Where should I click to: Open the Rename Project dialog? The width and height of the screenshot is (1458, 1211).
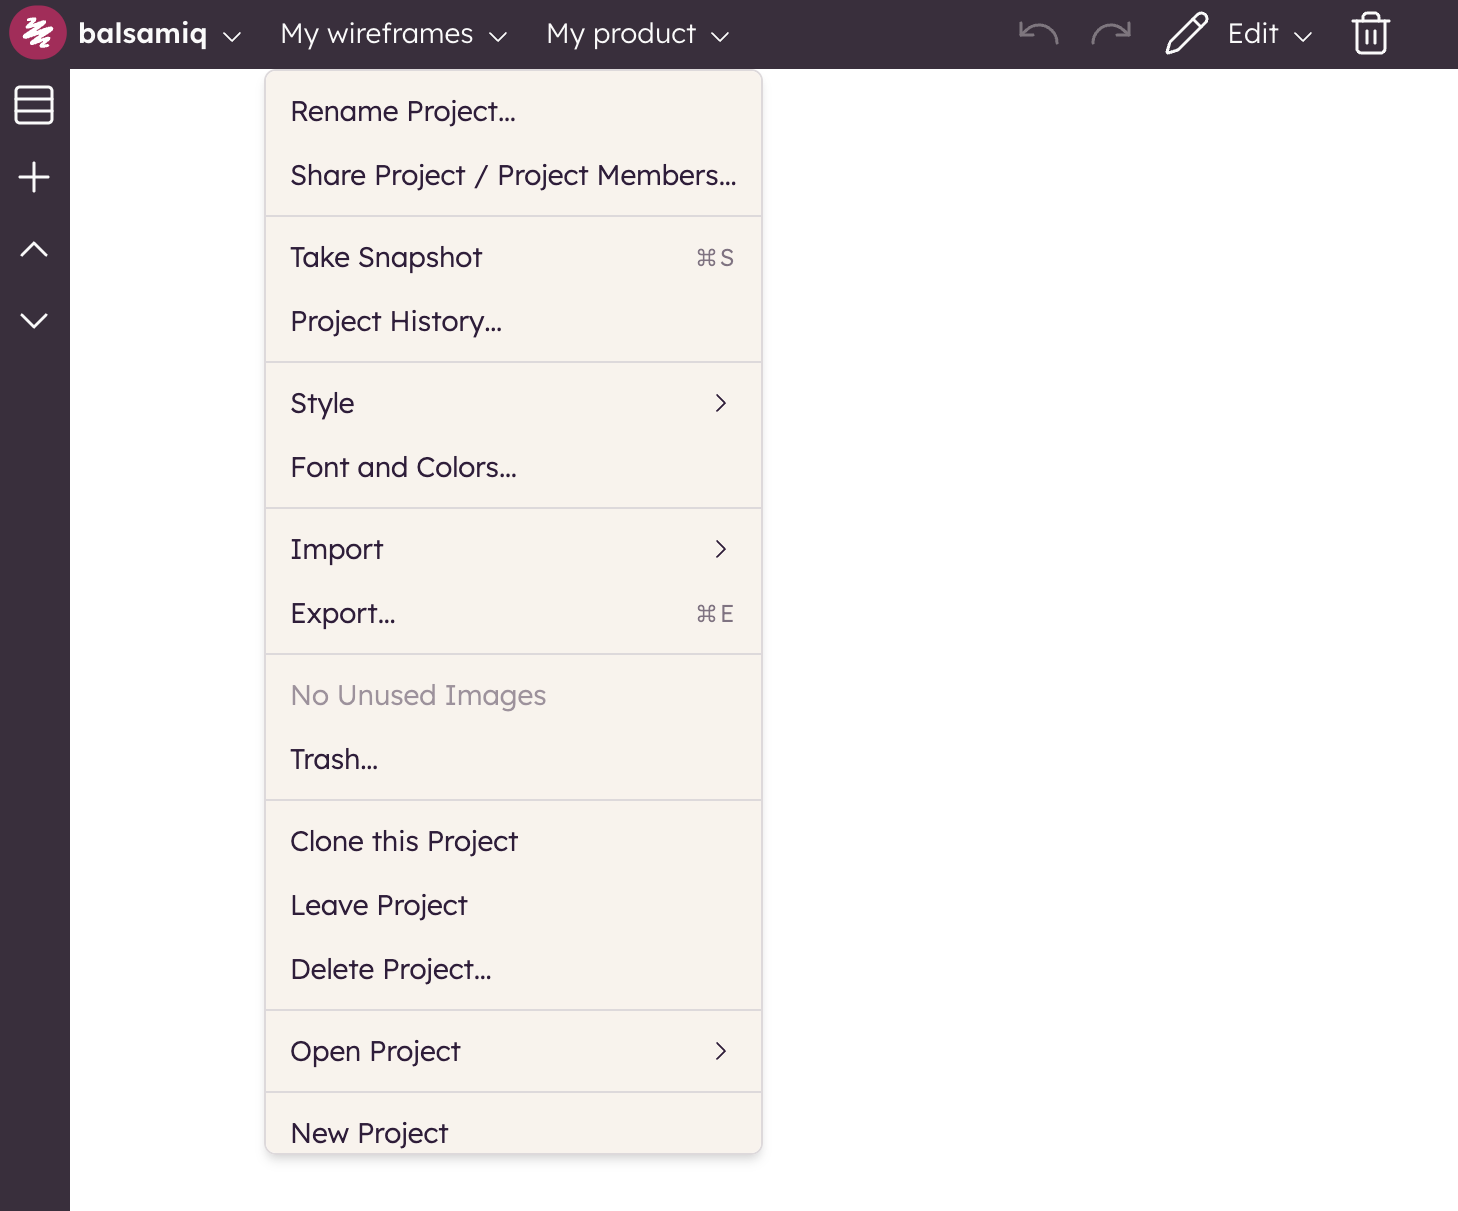coord(403,111)
